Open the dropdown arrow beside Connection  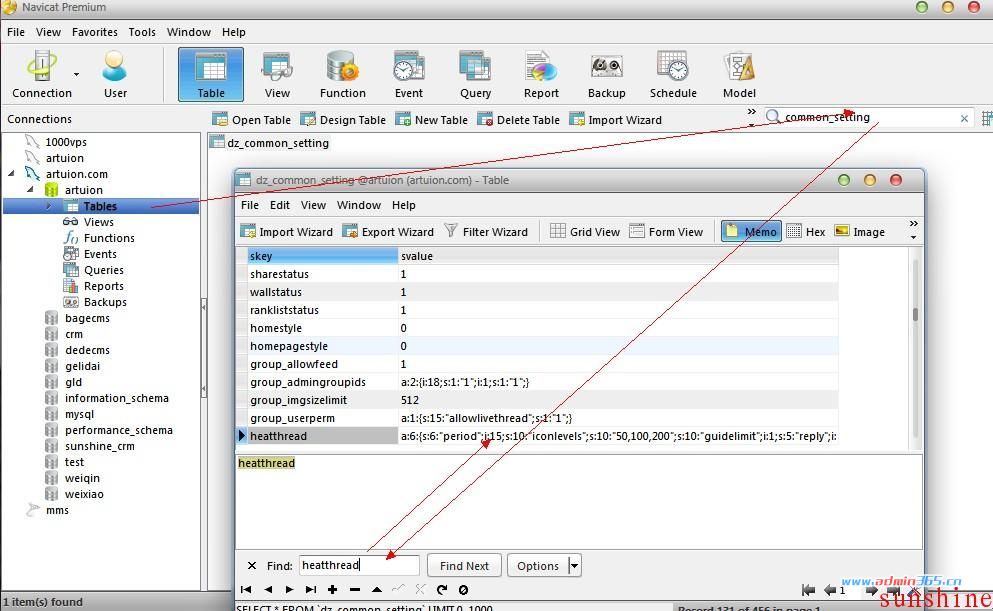[77, 75]
